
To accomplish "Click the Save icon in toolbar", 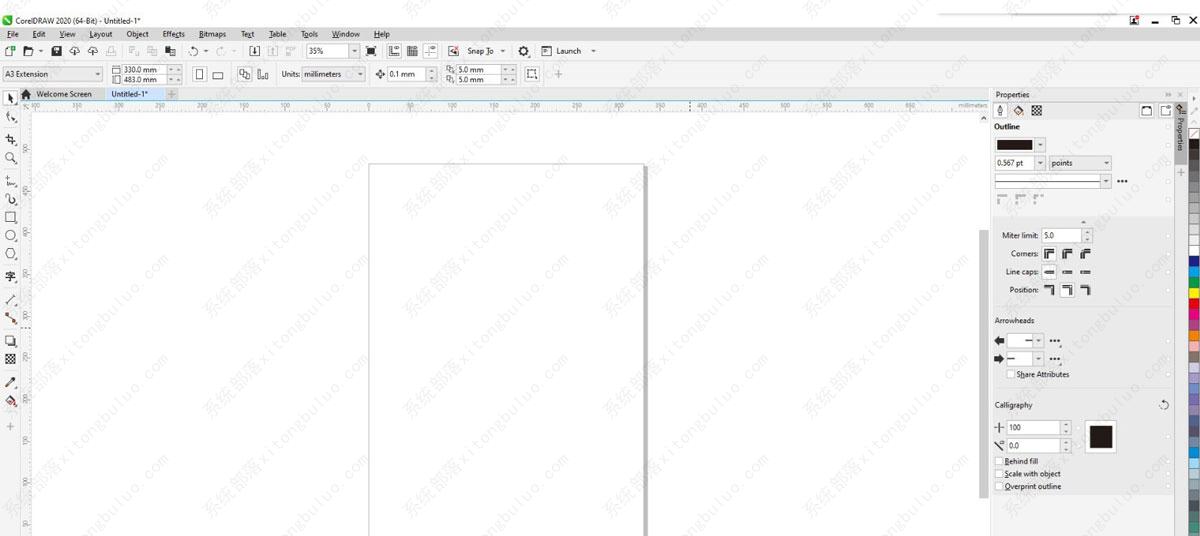I will pyautogui.click(x=56, y=51).
